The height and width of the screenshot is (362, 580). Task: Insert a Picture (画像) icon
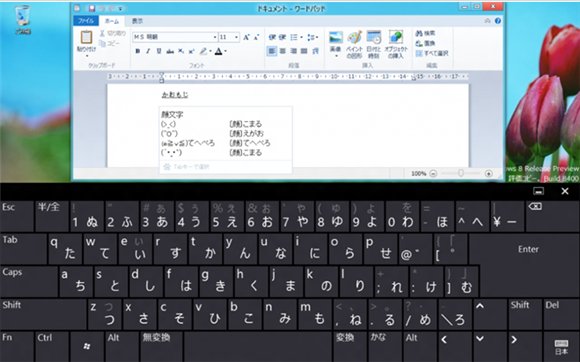coord(336,38)
